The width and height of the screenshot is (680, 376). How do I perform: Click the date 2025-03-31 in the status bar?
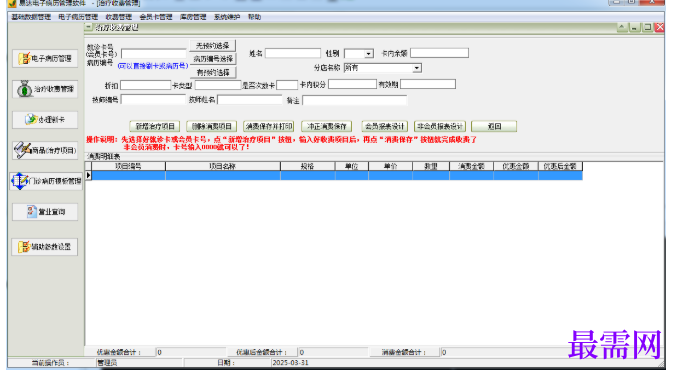click(x=290, y=363)
